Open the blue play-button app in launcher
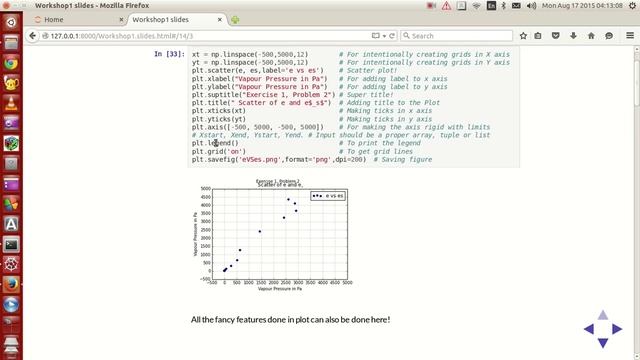This screenshot has height=360, width=640. point(11,304)
